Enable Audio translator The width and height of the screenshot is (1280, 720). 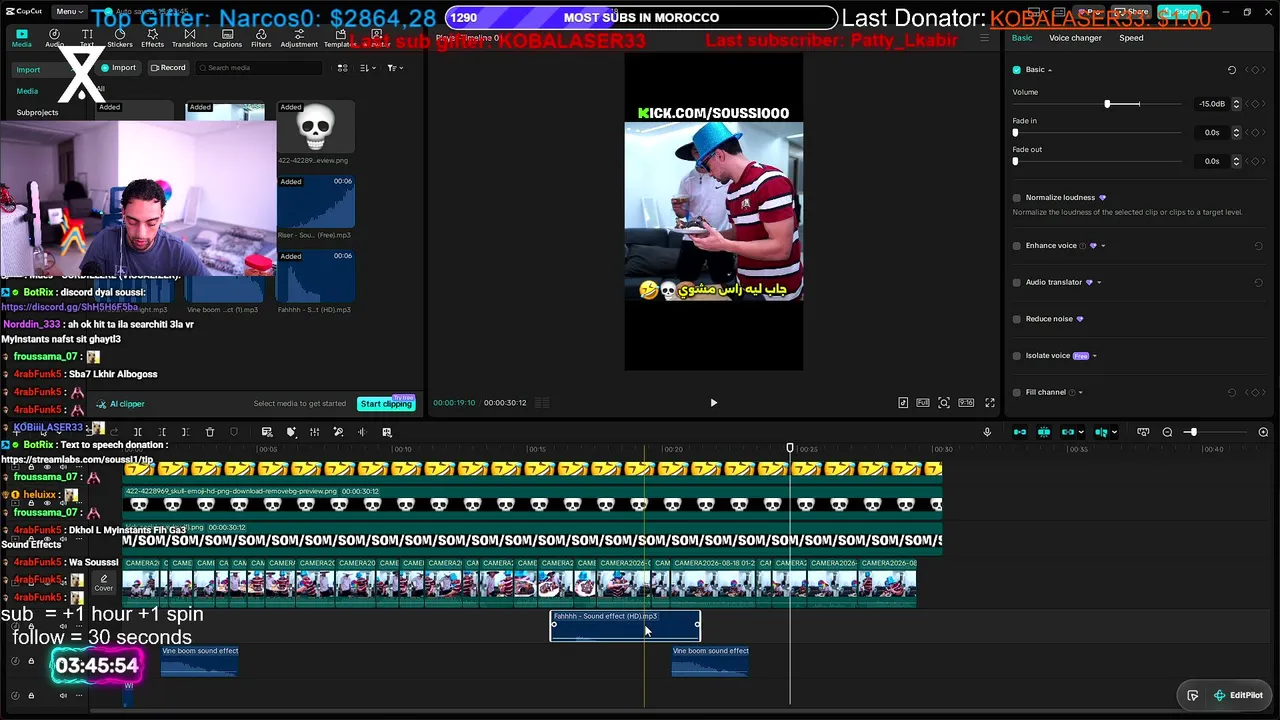[x=1017, y=282]
